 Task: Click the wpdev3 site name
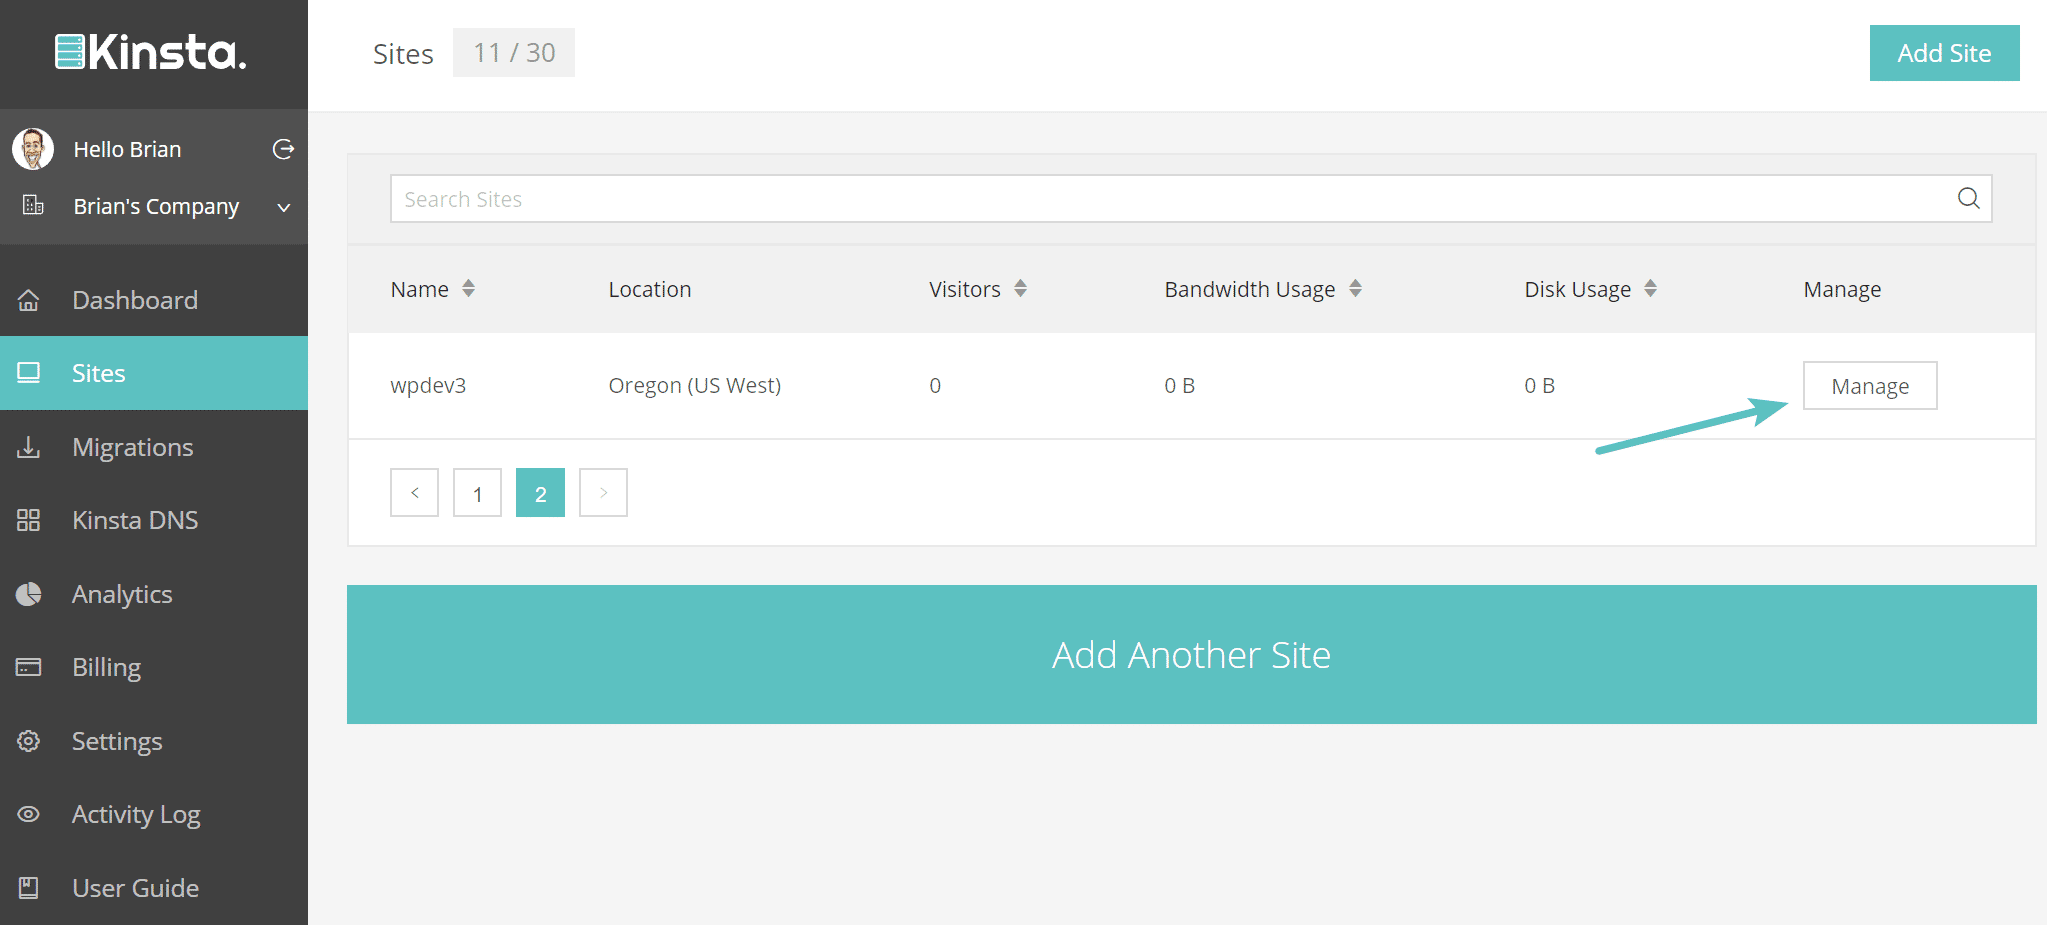click(x=428, y=386)
